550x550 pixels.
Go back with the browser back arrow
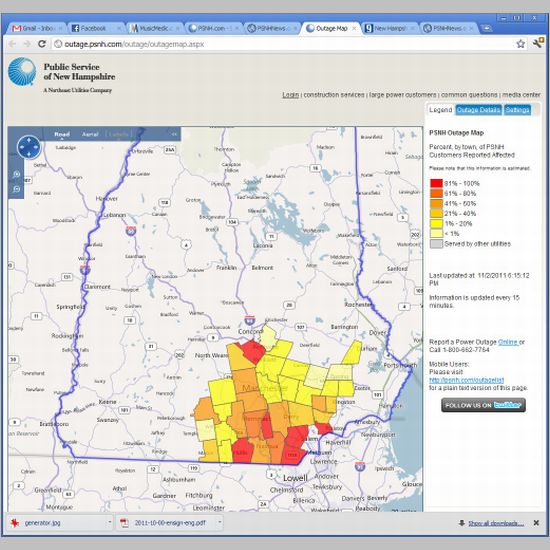(12, 44)
